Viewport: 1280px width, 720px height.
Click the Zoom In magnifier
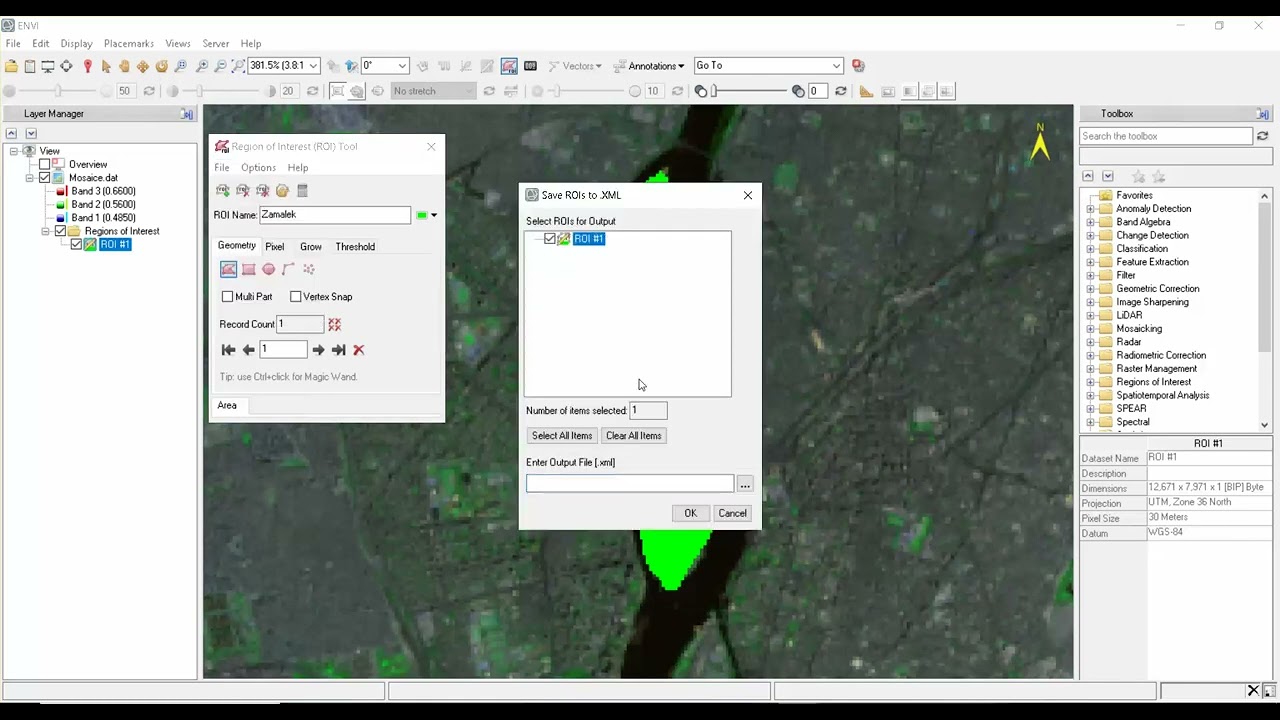[202, 66]
